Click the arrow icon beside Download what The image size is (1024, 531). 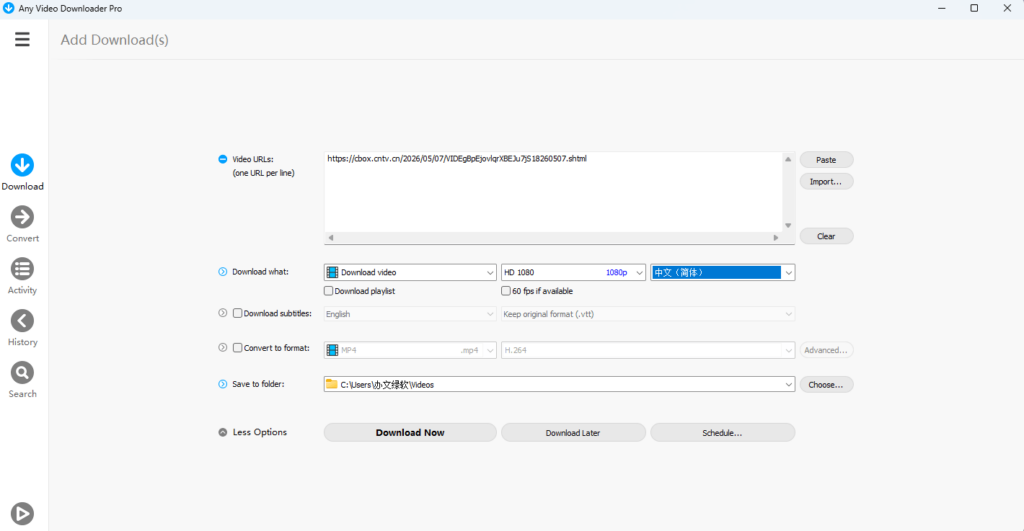pyautogui.click(x=223, y=272)
